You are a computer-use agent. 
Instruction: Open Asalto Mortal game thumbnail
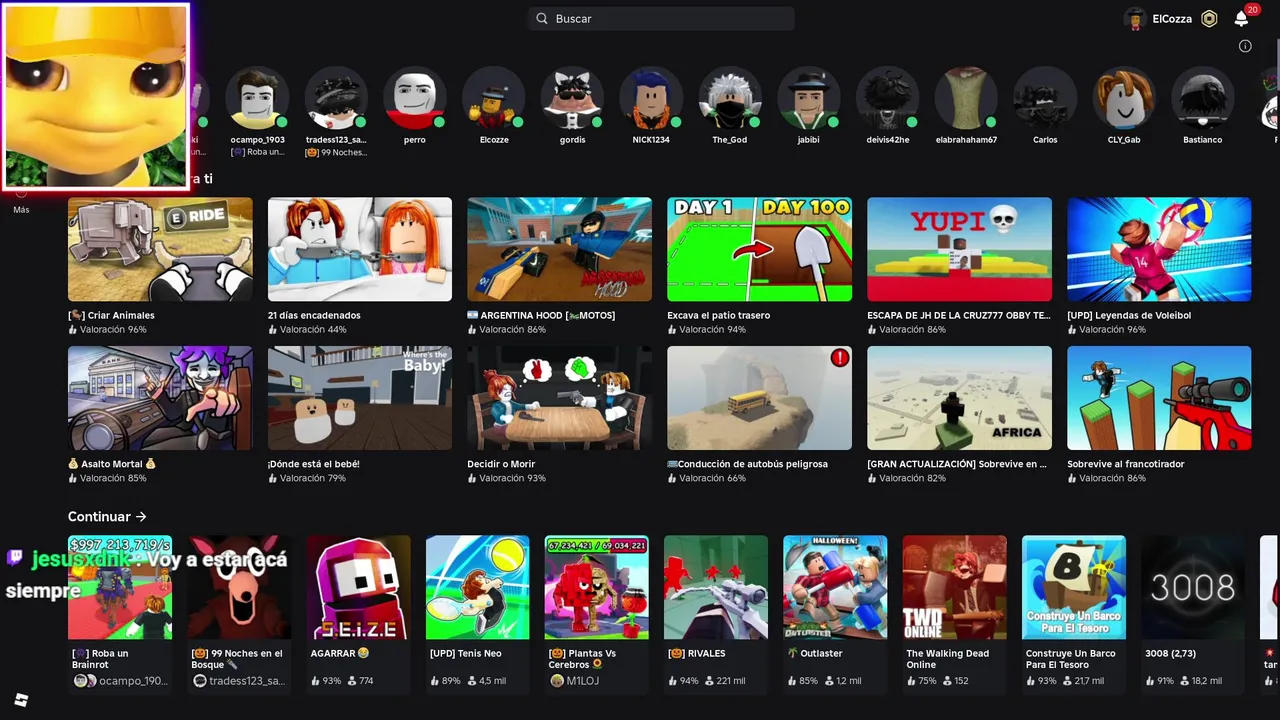click(160, 398)
